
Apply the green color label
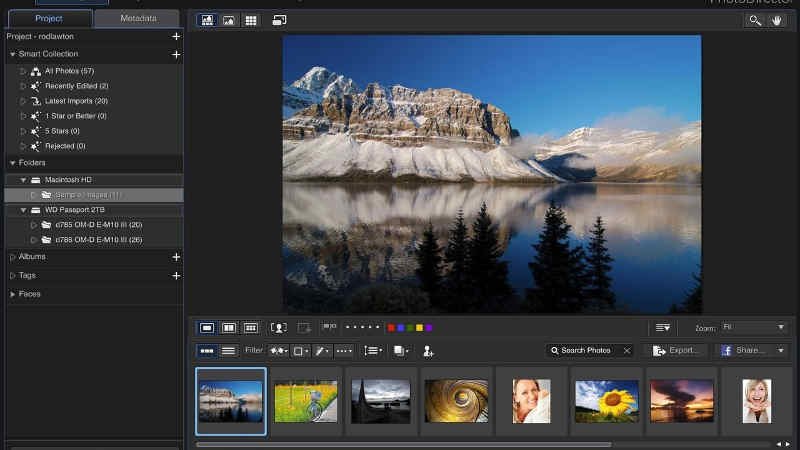tap(410, 328)
